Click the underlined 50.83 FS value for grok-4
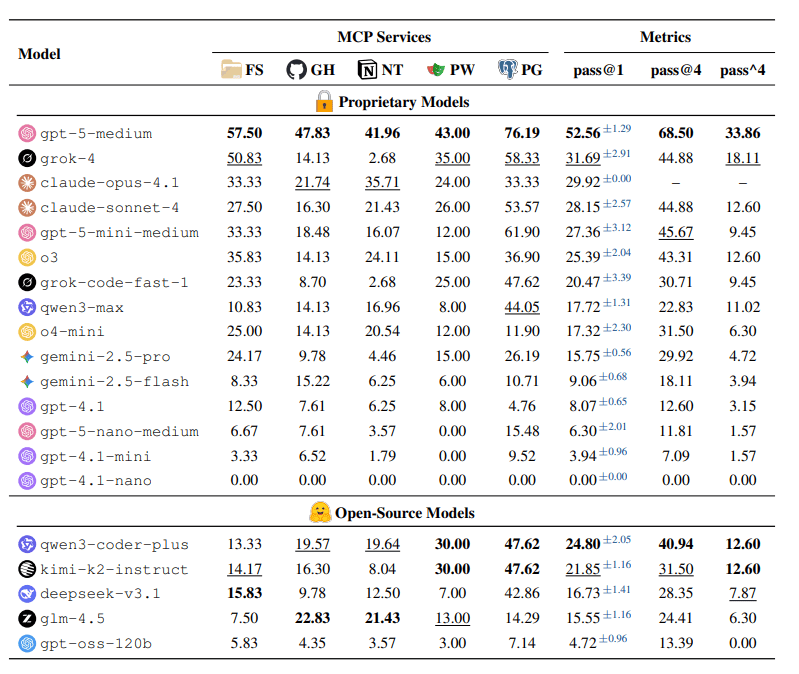This screenshot has width=799, height=674. 245,158
